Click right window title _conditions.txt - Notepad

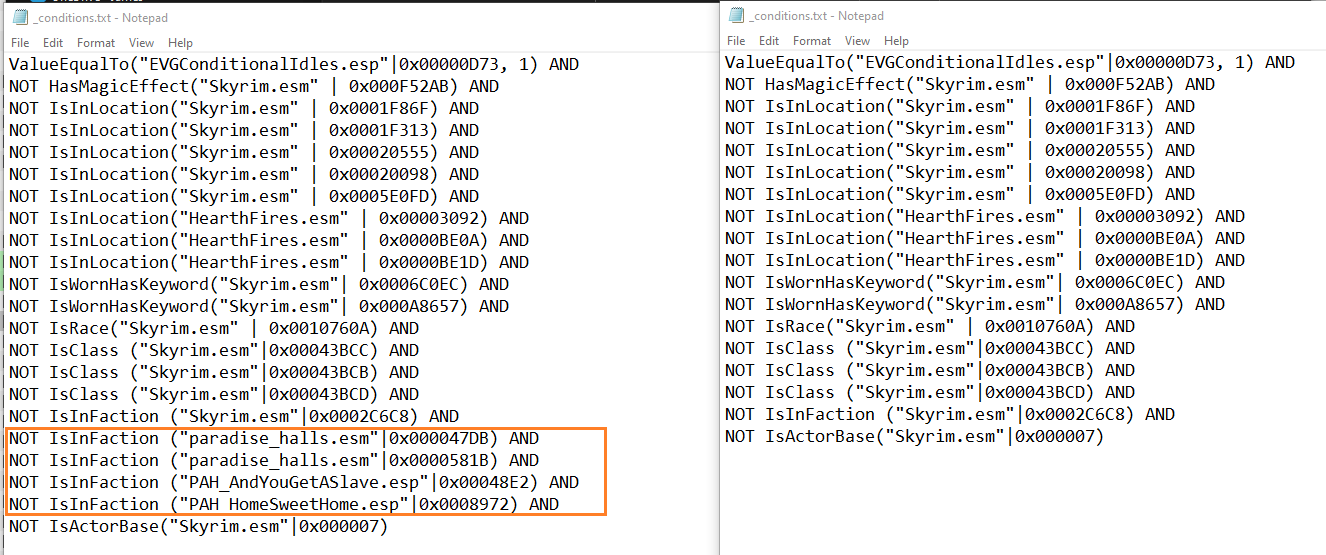[x=817, y=15]
